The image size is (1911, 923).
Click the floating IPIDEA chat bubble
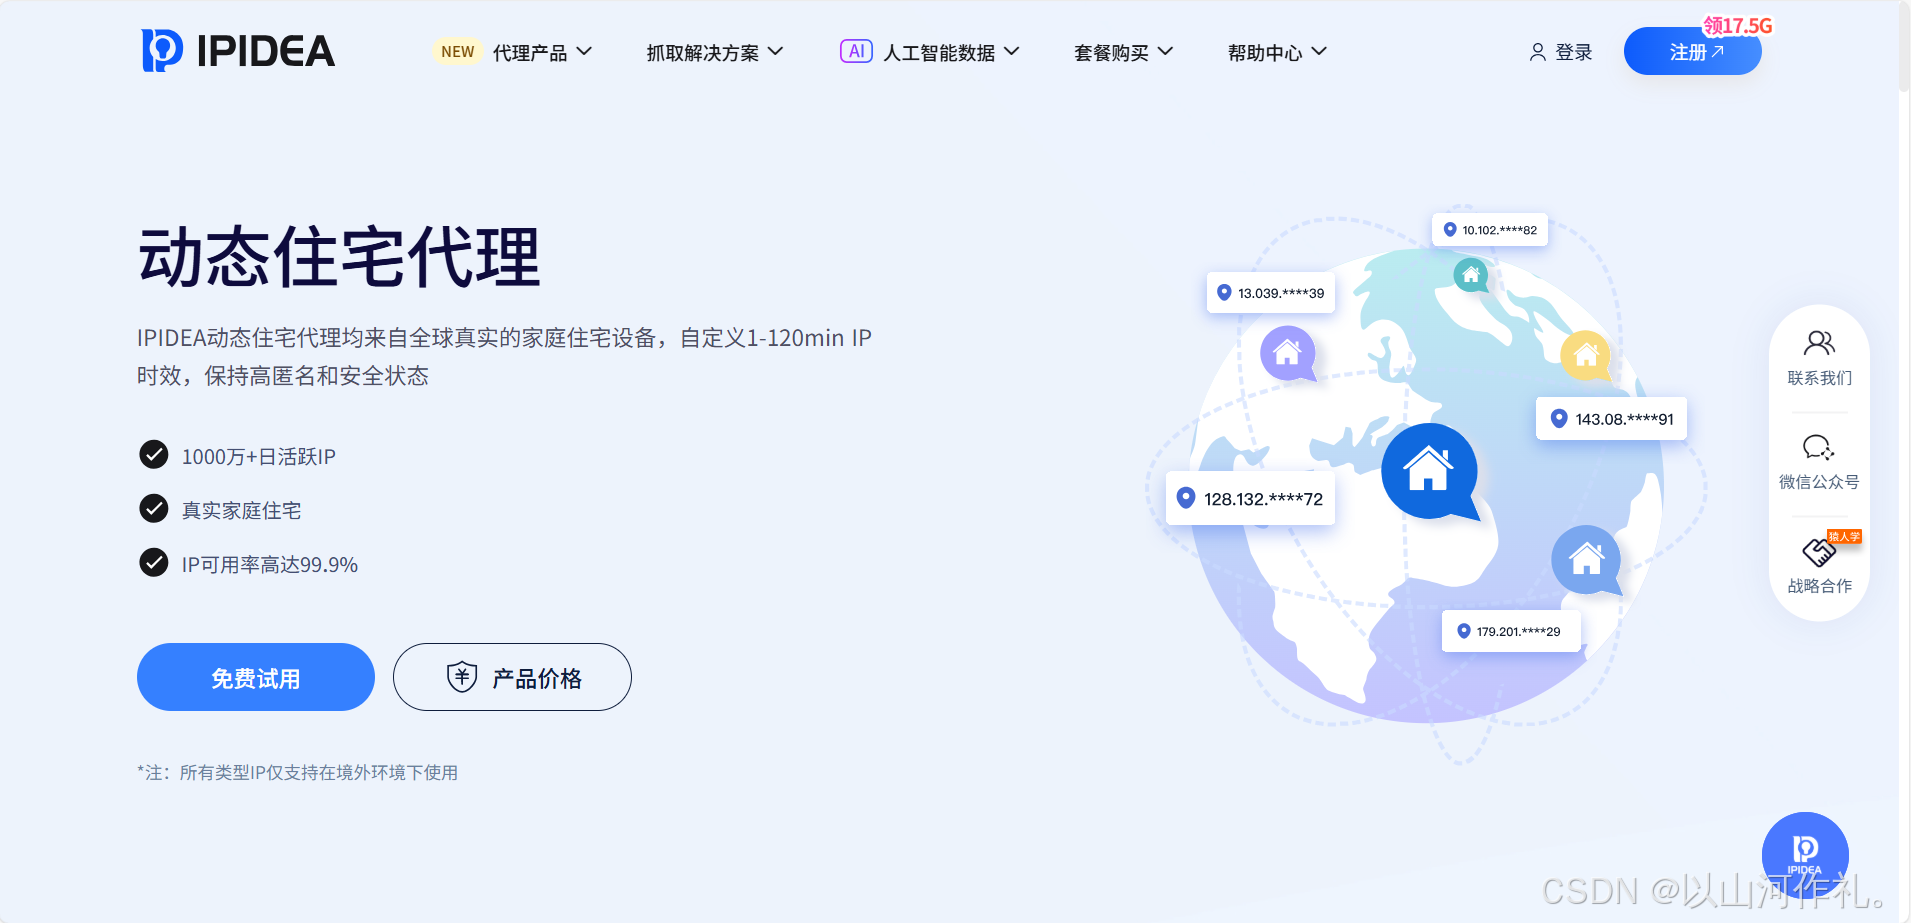tap(1805, 855)
